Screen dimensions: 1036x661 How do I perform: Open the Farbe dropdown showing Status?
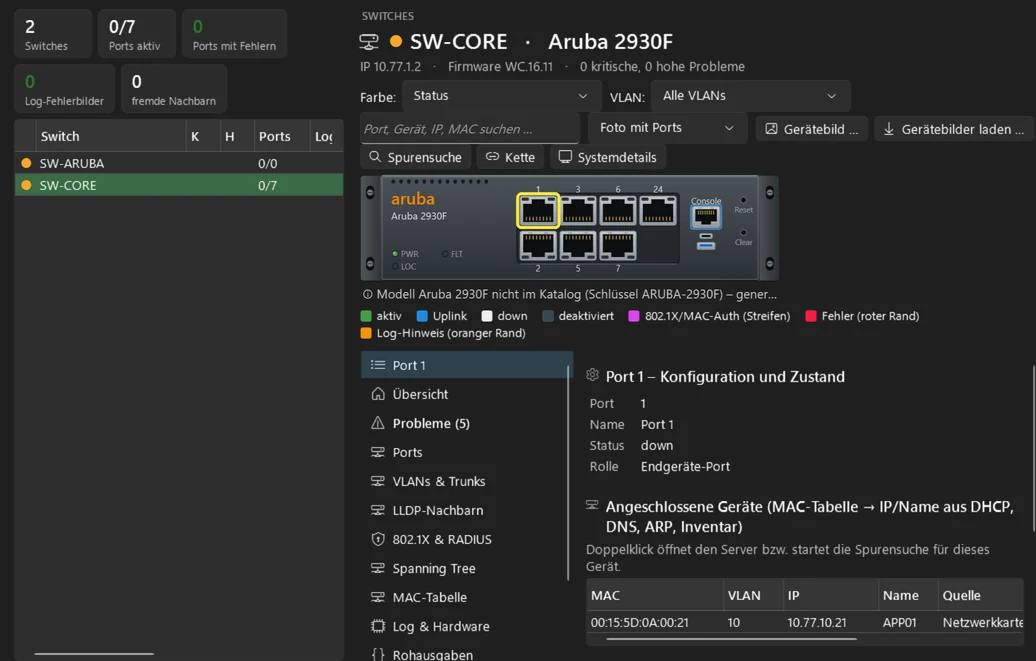pyautogui.click(x=501, y=96)
